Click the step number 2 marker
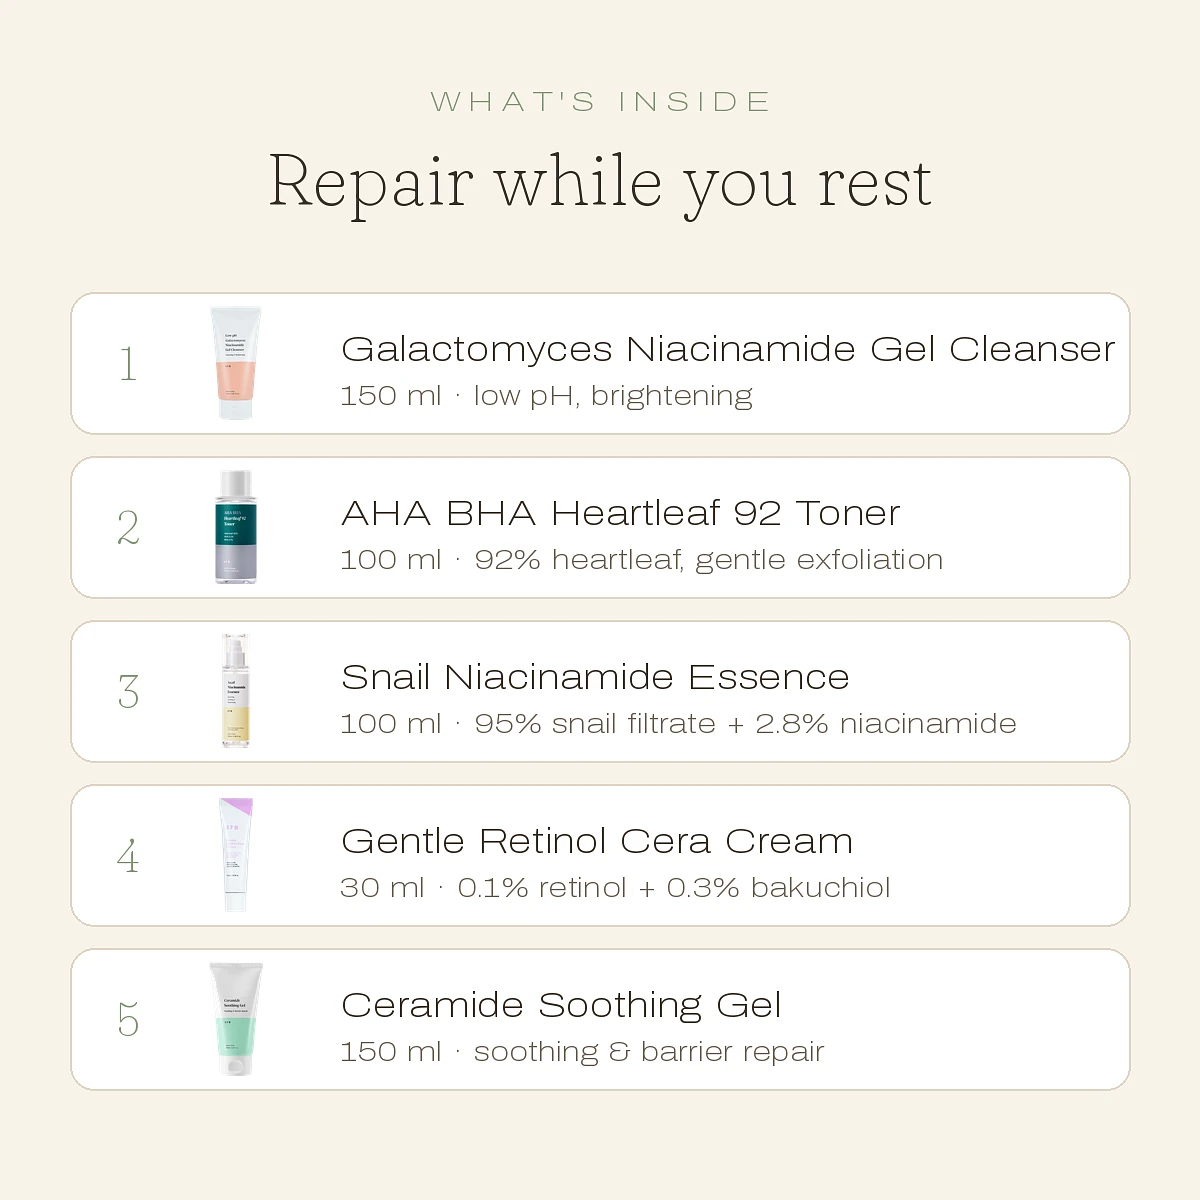The height and width of the screenshot is (1200, 1200). click(128, 528)
